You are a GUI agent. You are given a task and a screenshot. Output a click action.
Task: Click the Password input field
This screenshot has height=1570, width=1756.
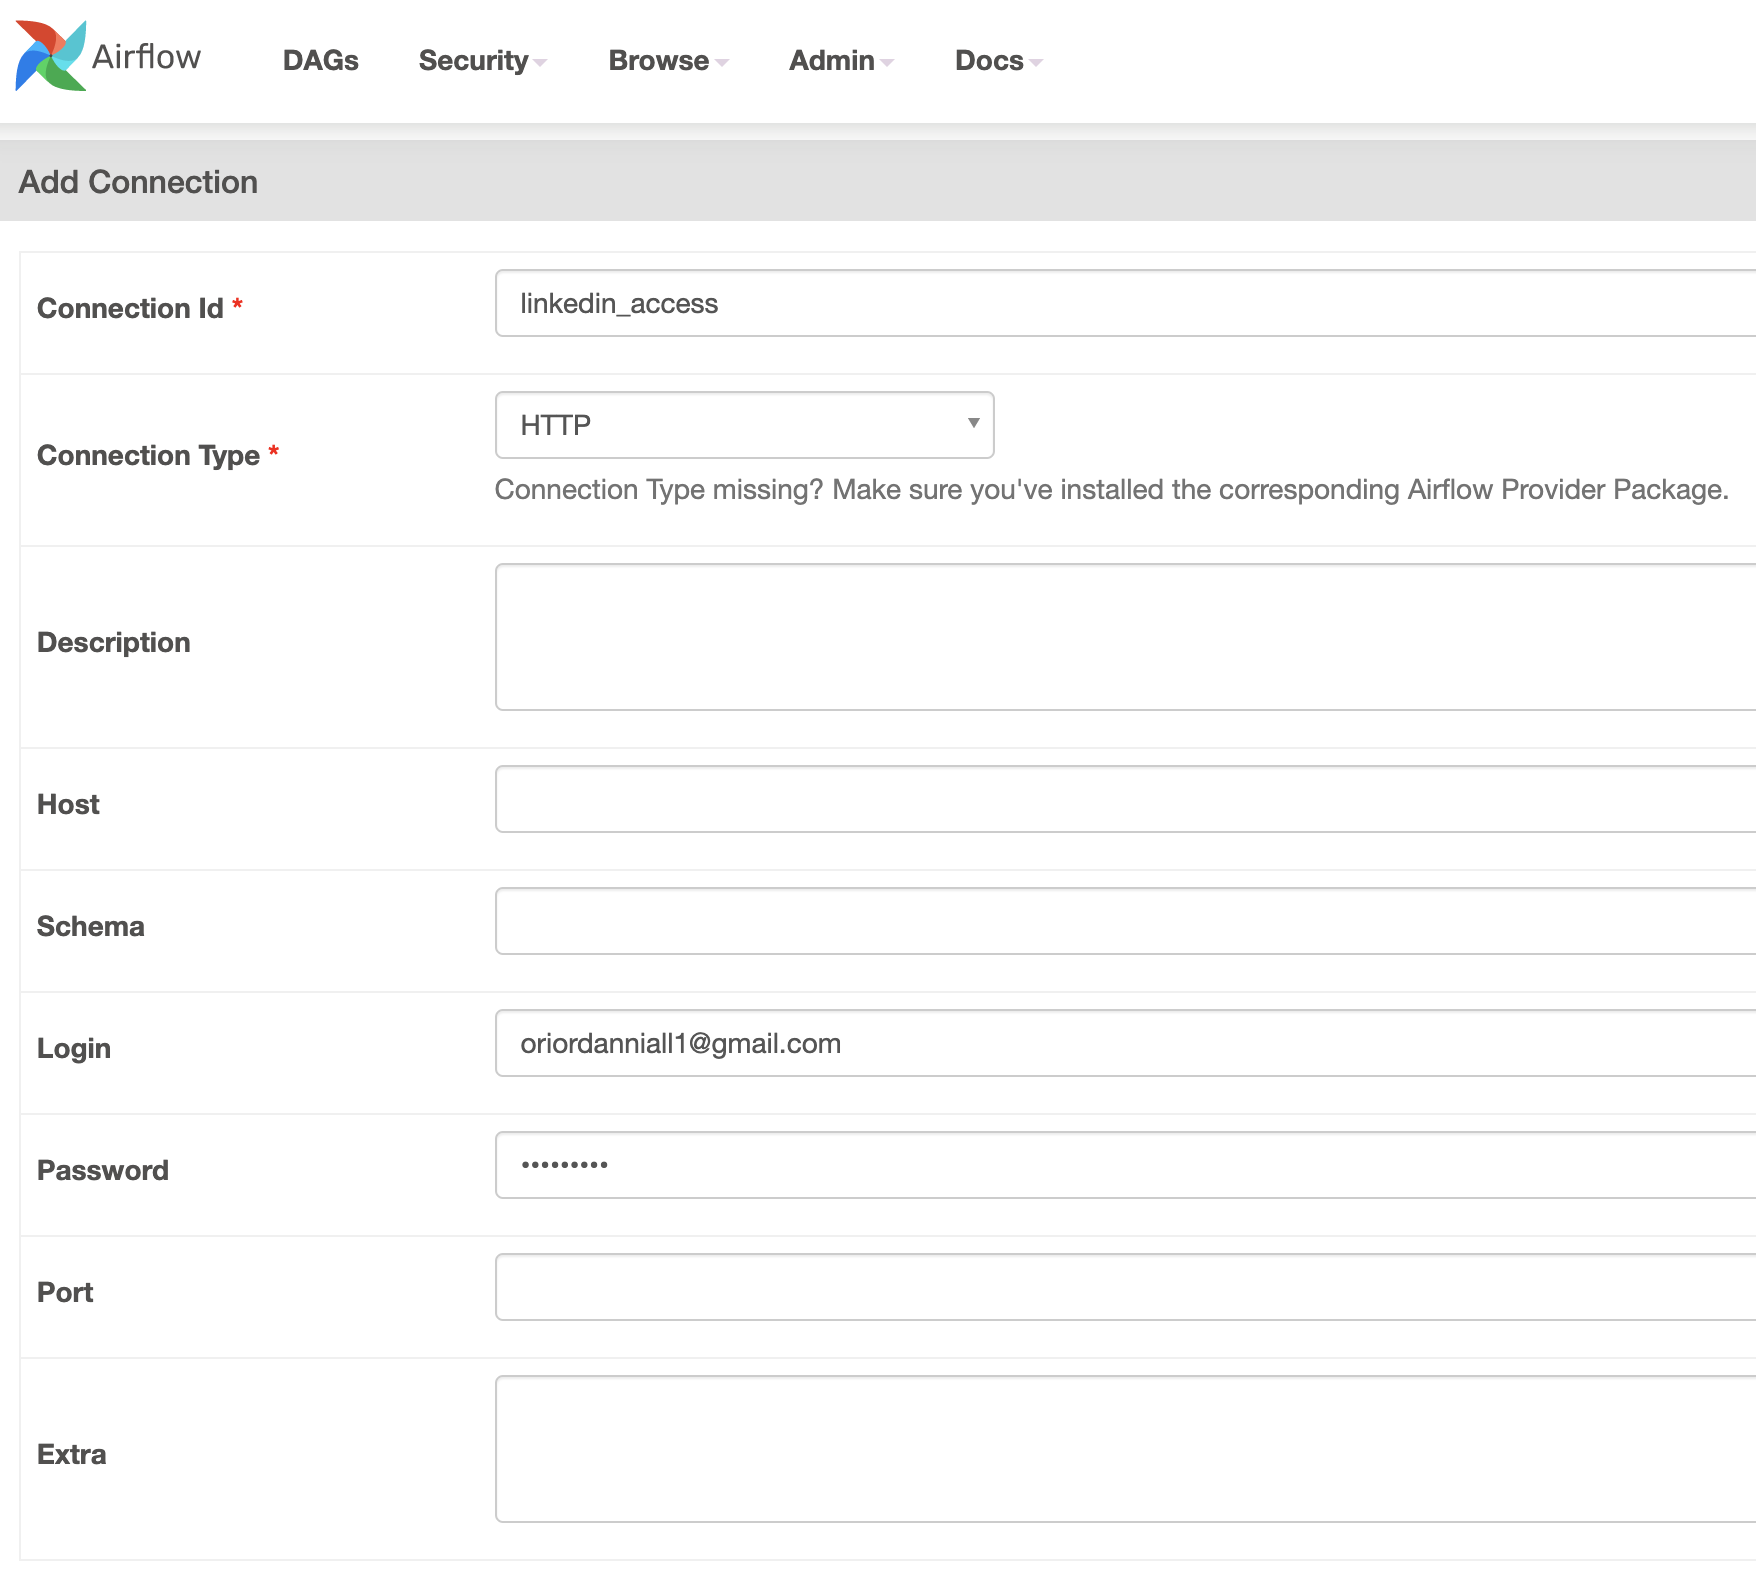pyautogui.click(x=1125, y=1165)
